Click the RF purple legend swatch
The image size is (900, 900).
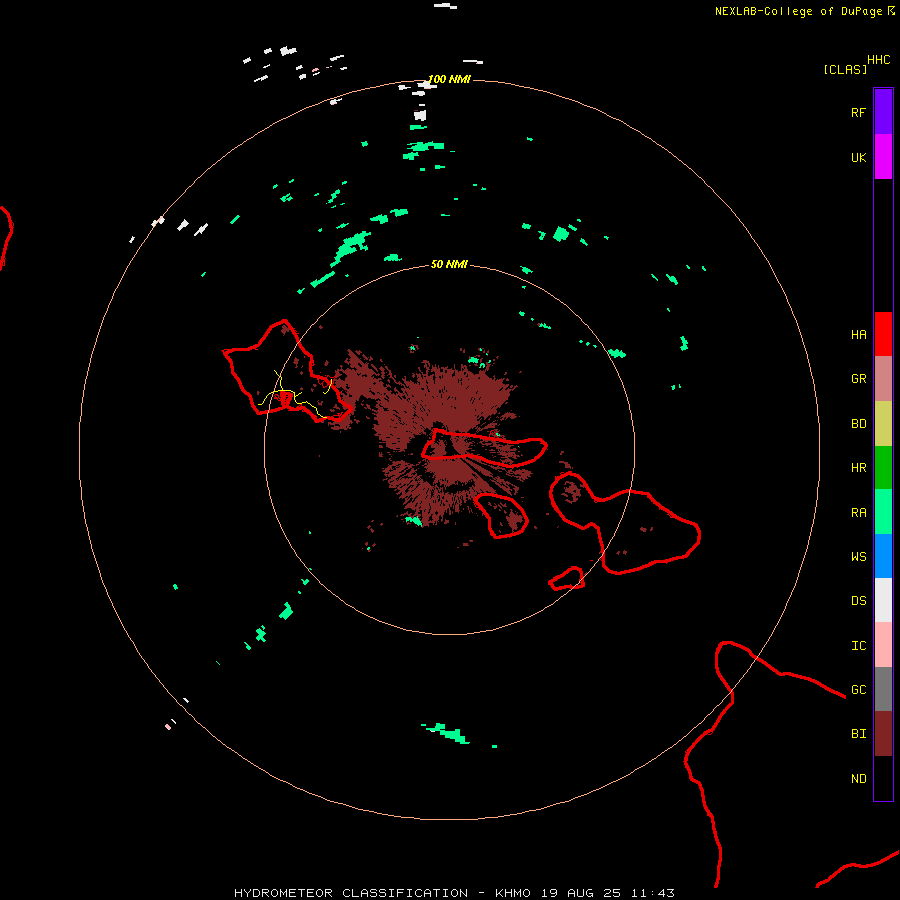883,112
